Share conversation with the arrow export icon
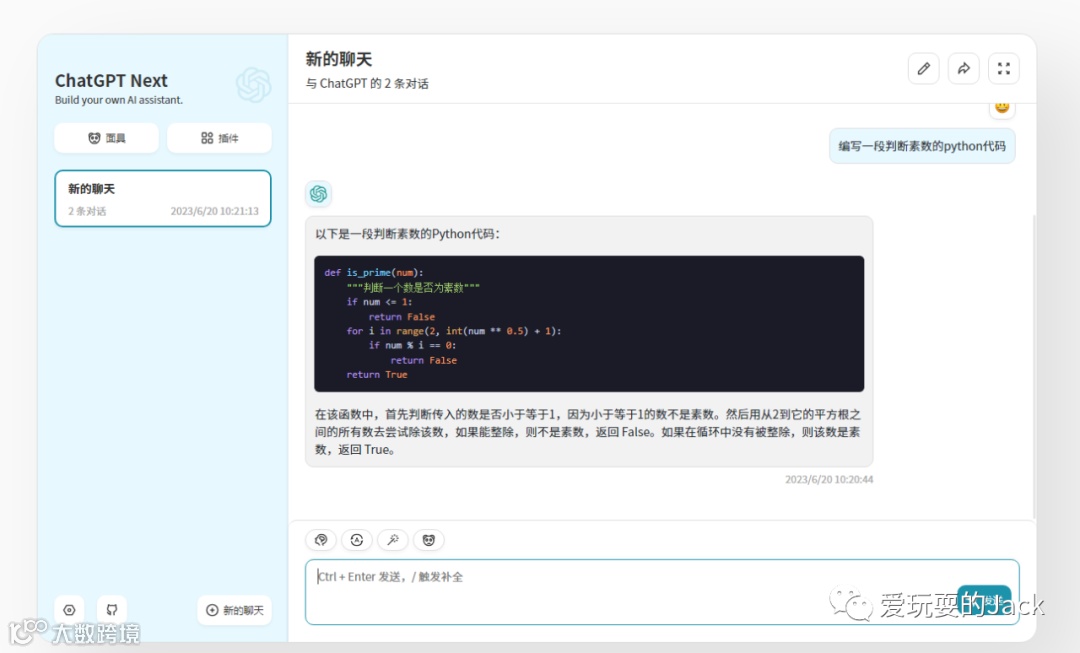1080x653 pixels. 964,68
